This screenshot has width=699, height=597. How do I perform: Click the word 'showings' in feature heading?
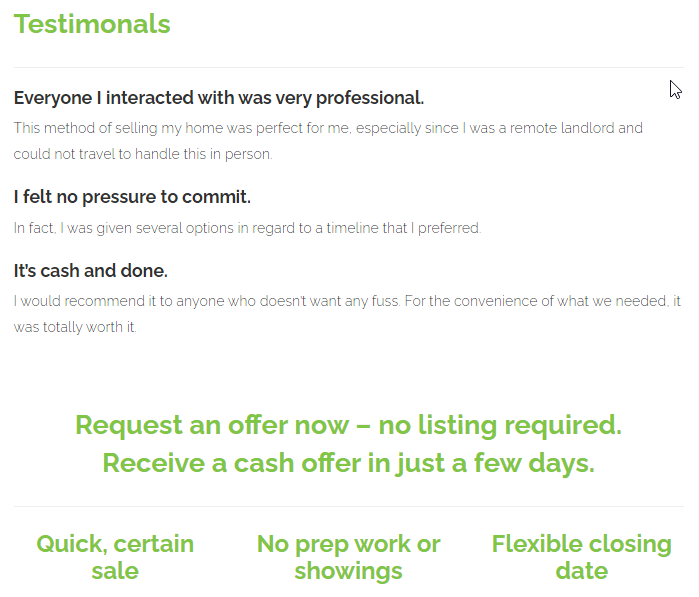click(349, 572)
